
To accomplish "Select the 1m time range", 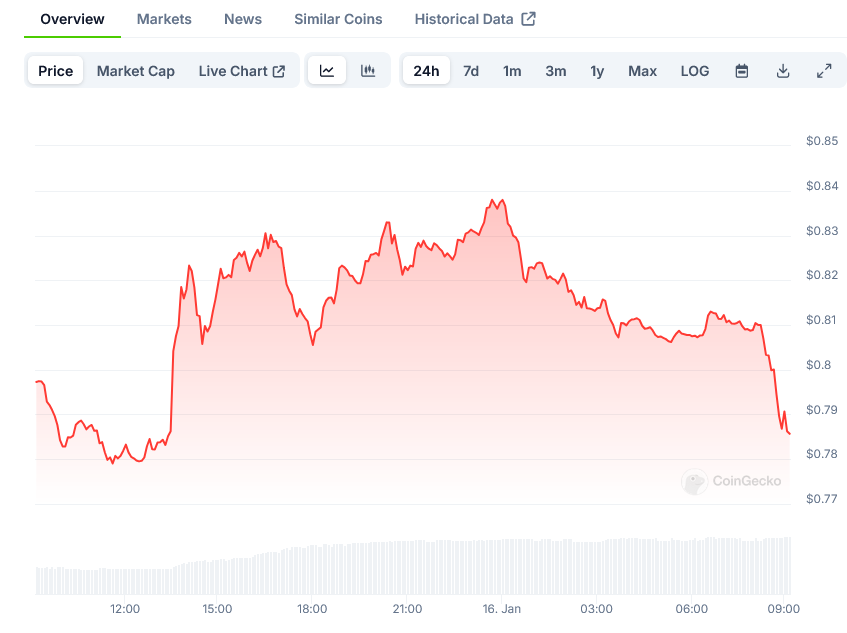I will click(x=512, y=71).
